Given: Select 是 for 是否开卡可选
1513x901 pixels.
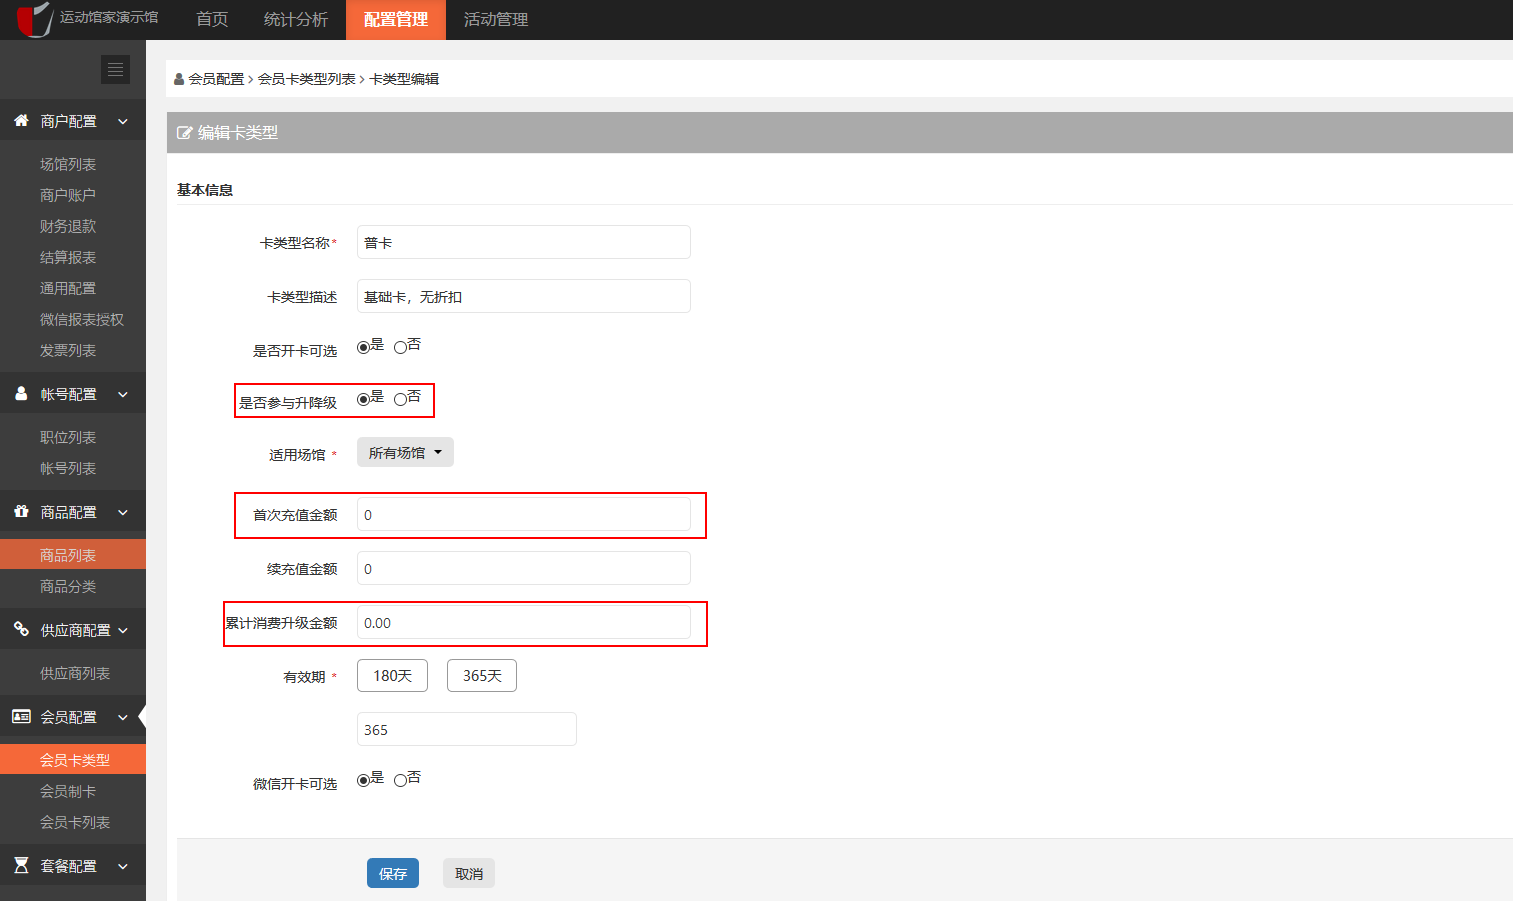Looking at the screenshot, I should pos(363,347).
